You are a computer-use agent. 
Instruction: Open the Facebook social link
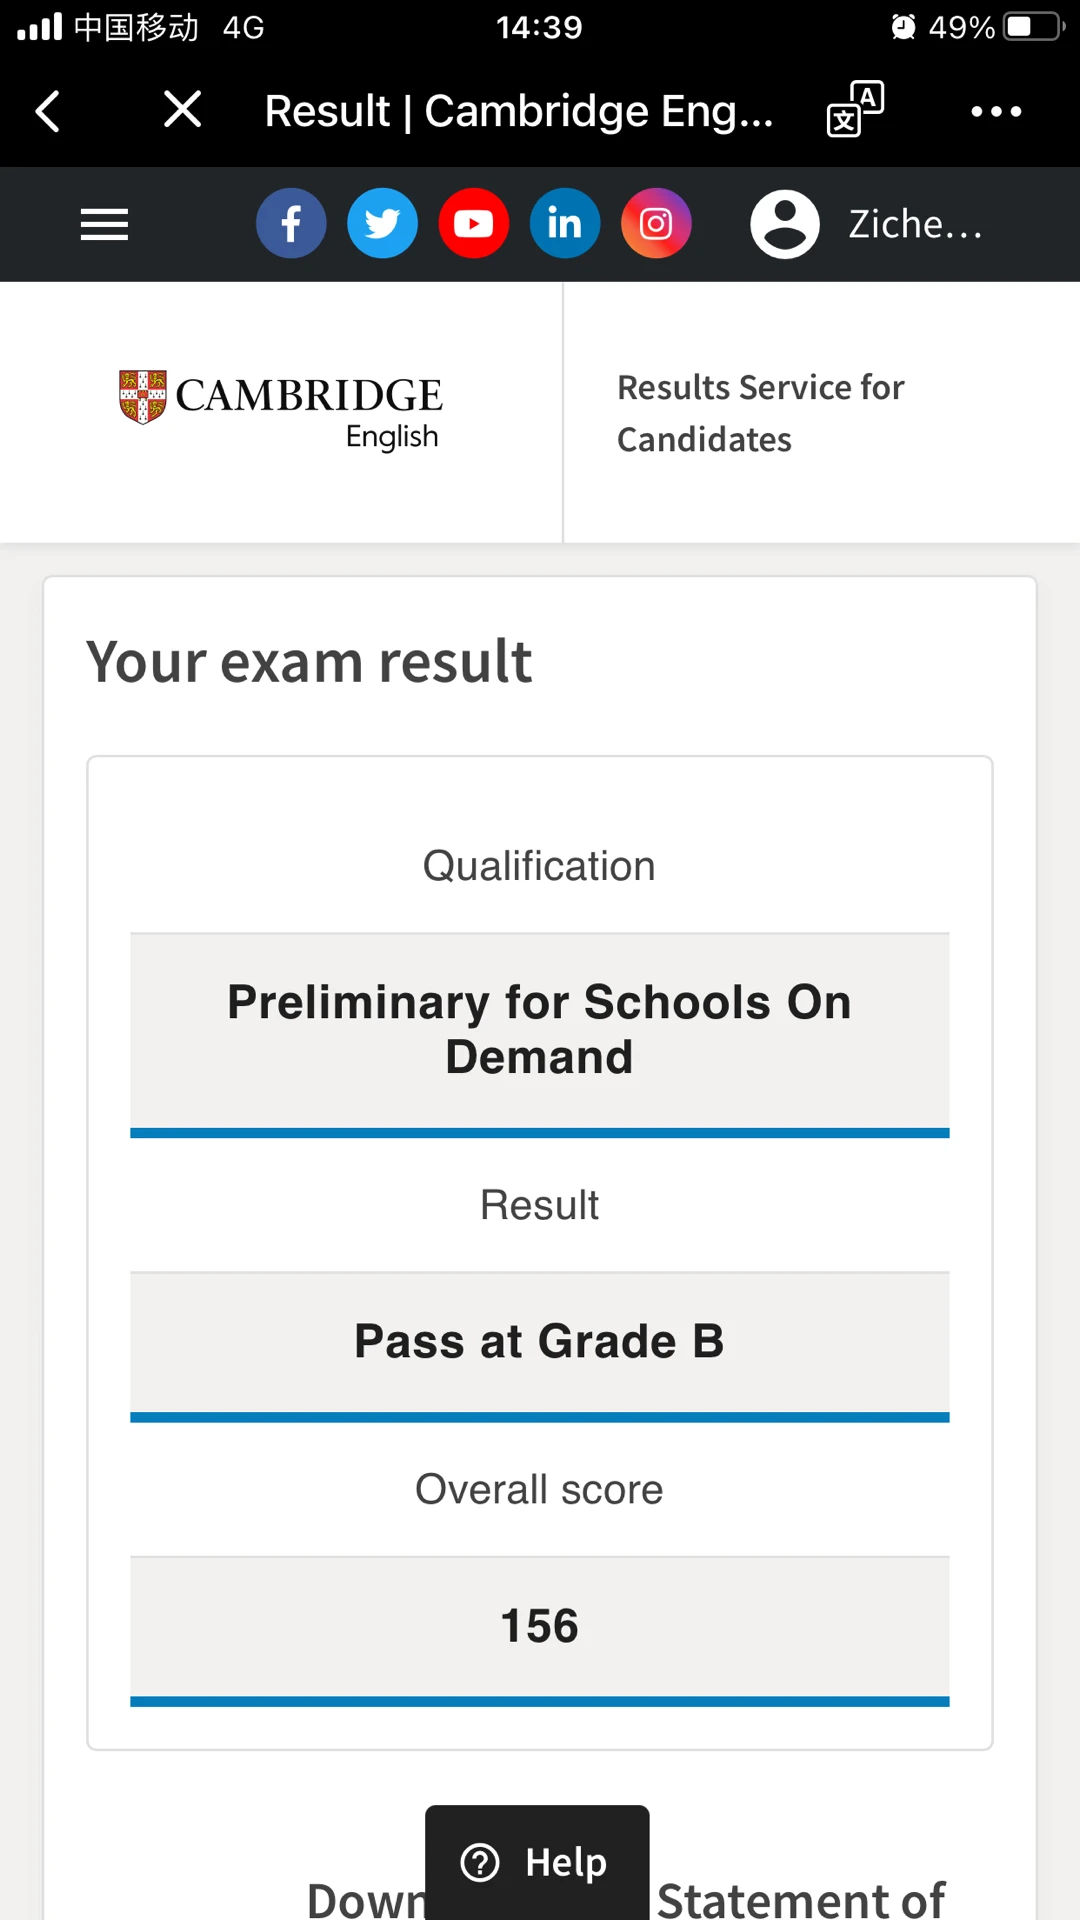pos(291,223)
